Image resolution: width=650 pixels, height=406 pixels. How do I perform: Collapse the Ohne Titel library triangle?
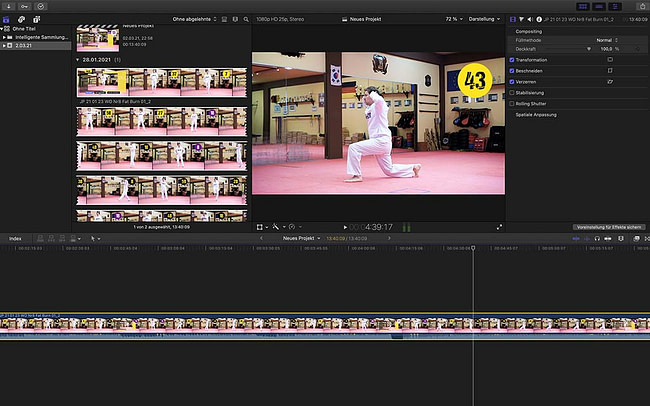pyautogui.click(x=2, y=29)
